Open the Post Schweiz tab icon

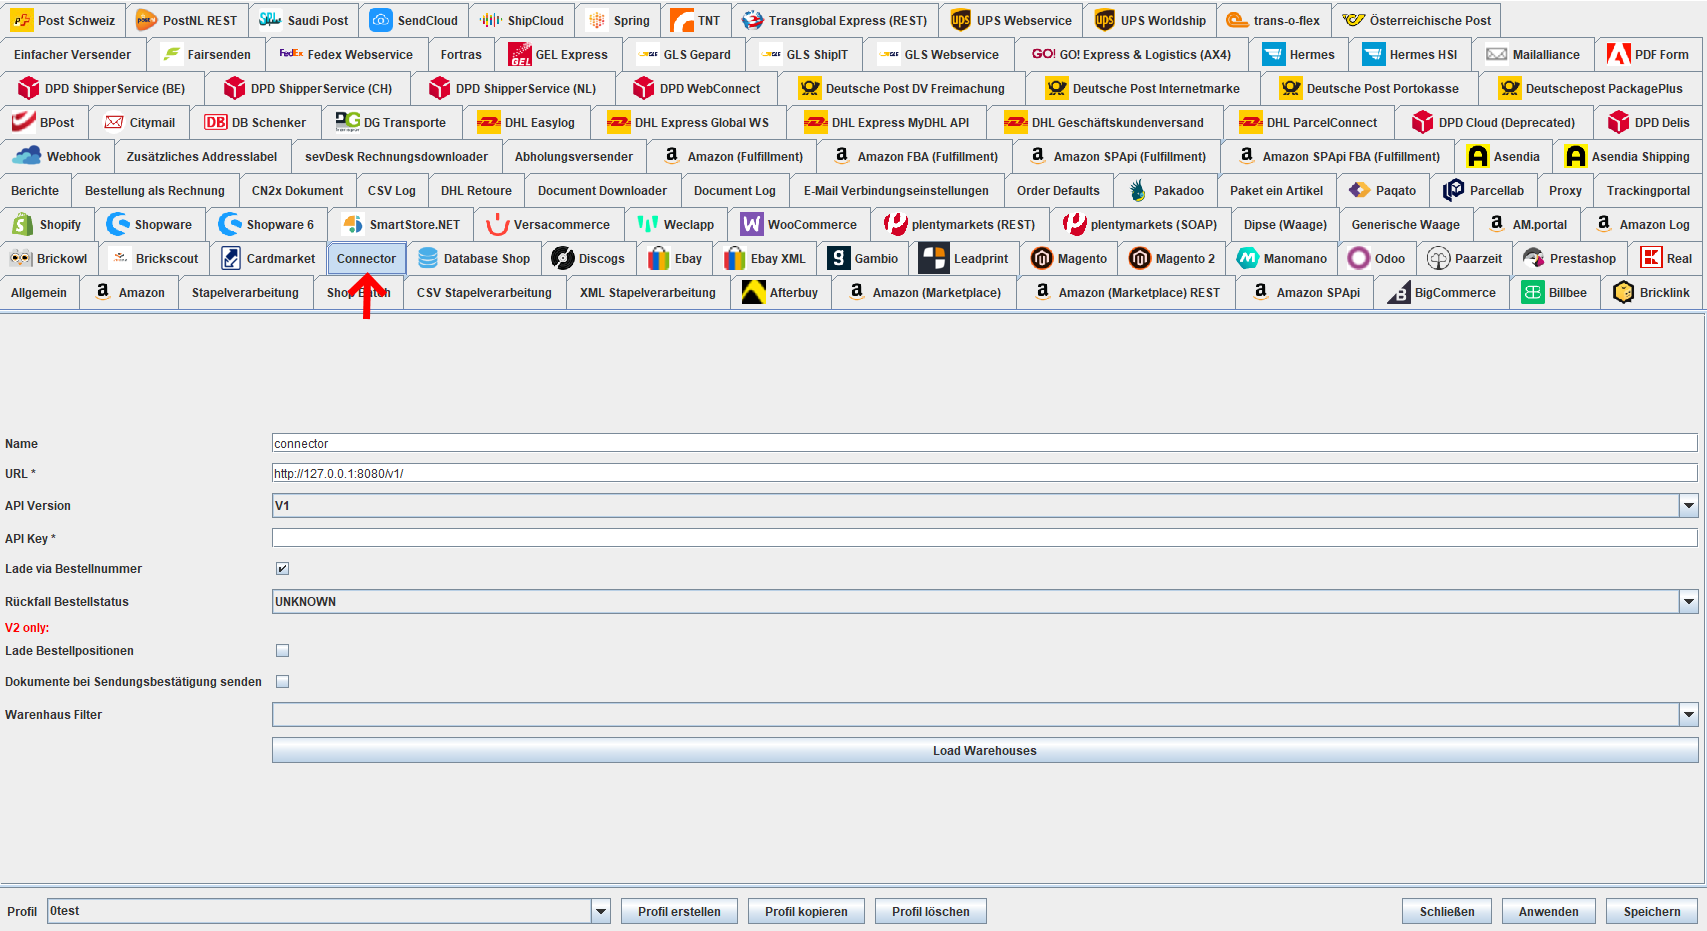(x=22, y=20)
